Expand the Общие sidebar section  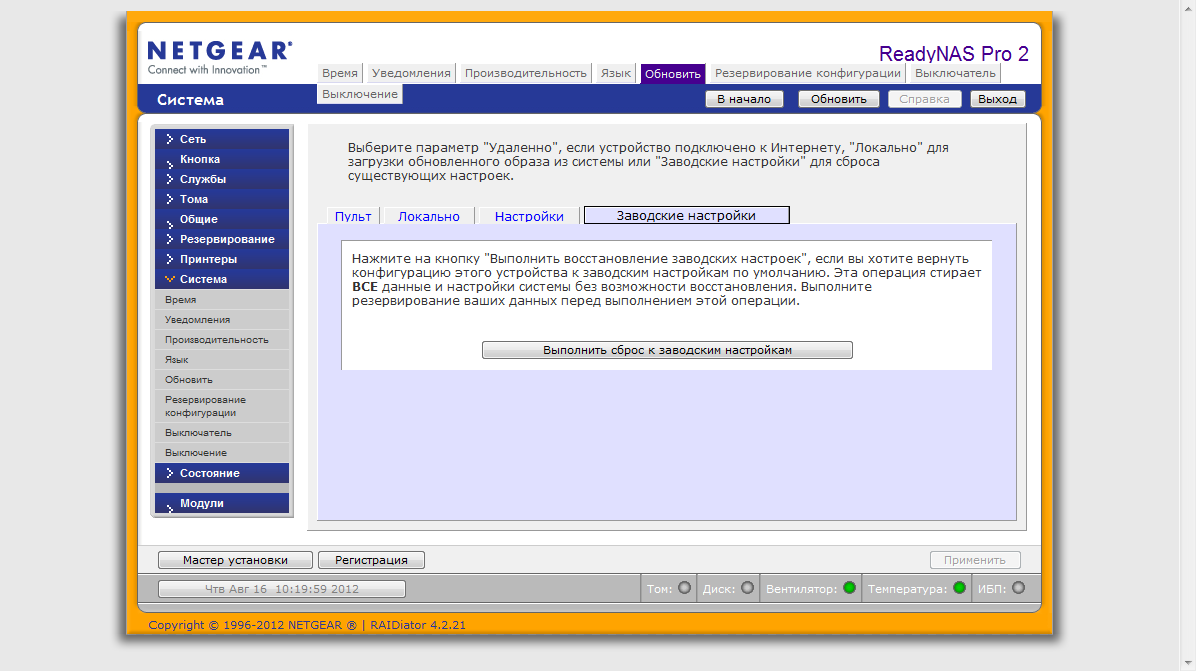click(x=222, y=219)
